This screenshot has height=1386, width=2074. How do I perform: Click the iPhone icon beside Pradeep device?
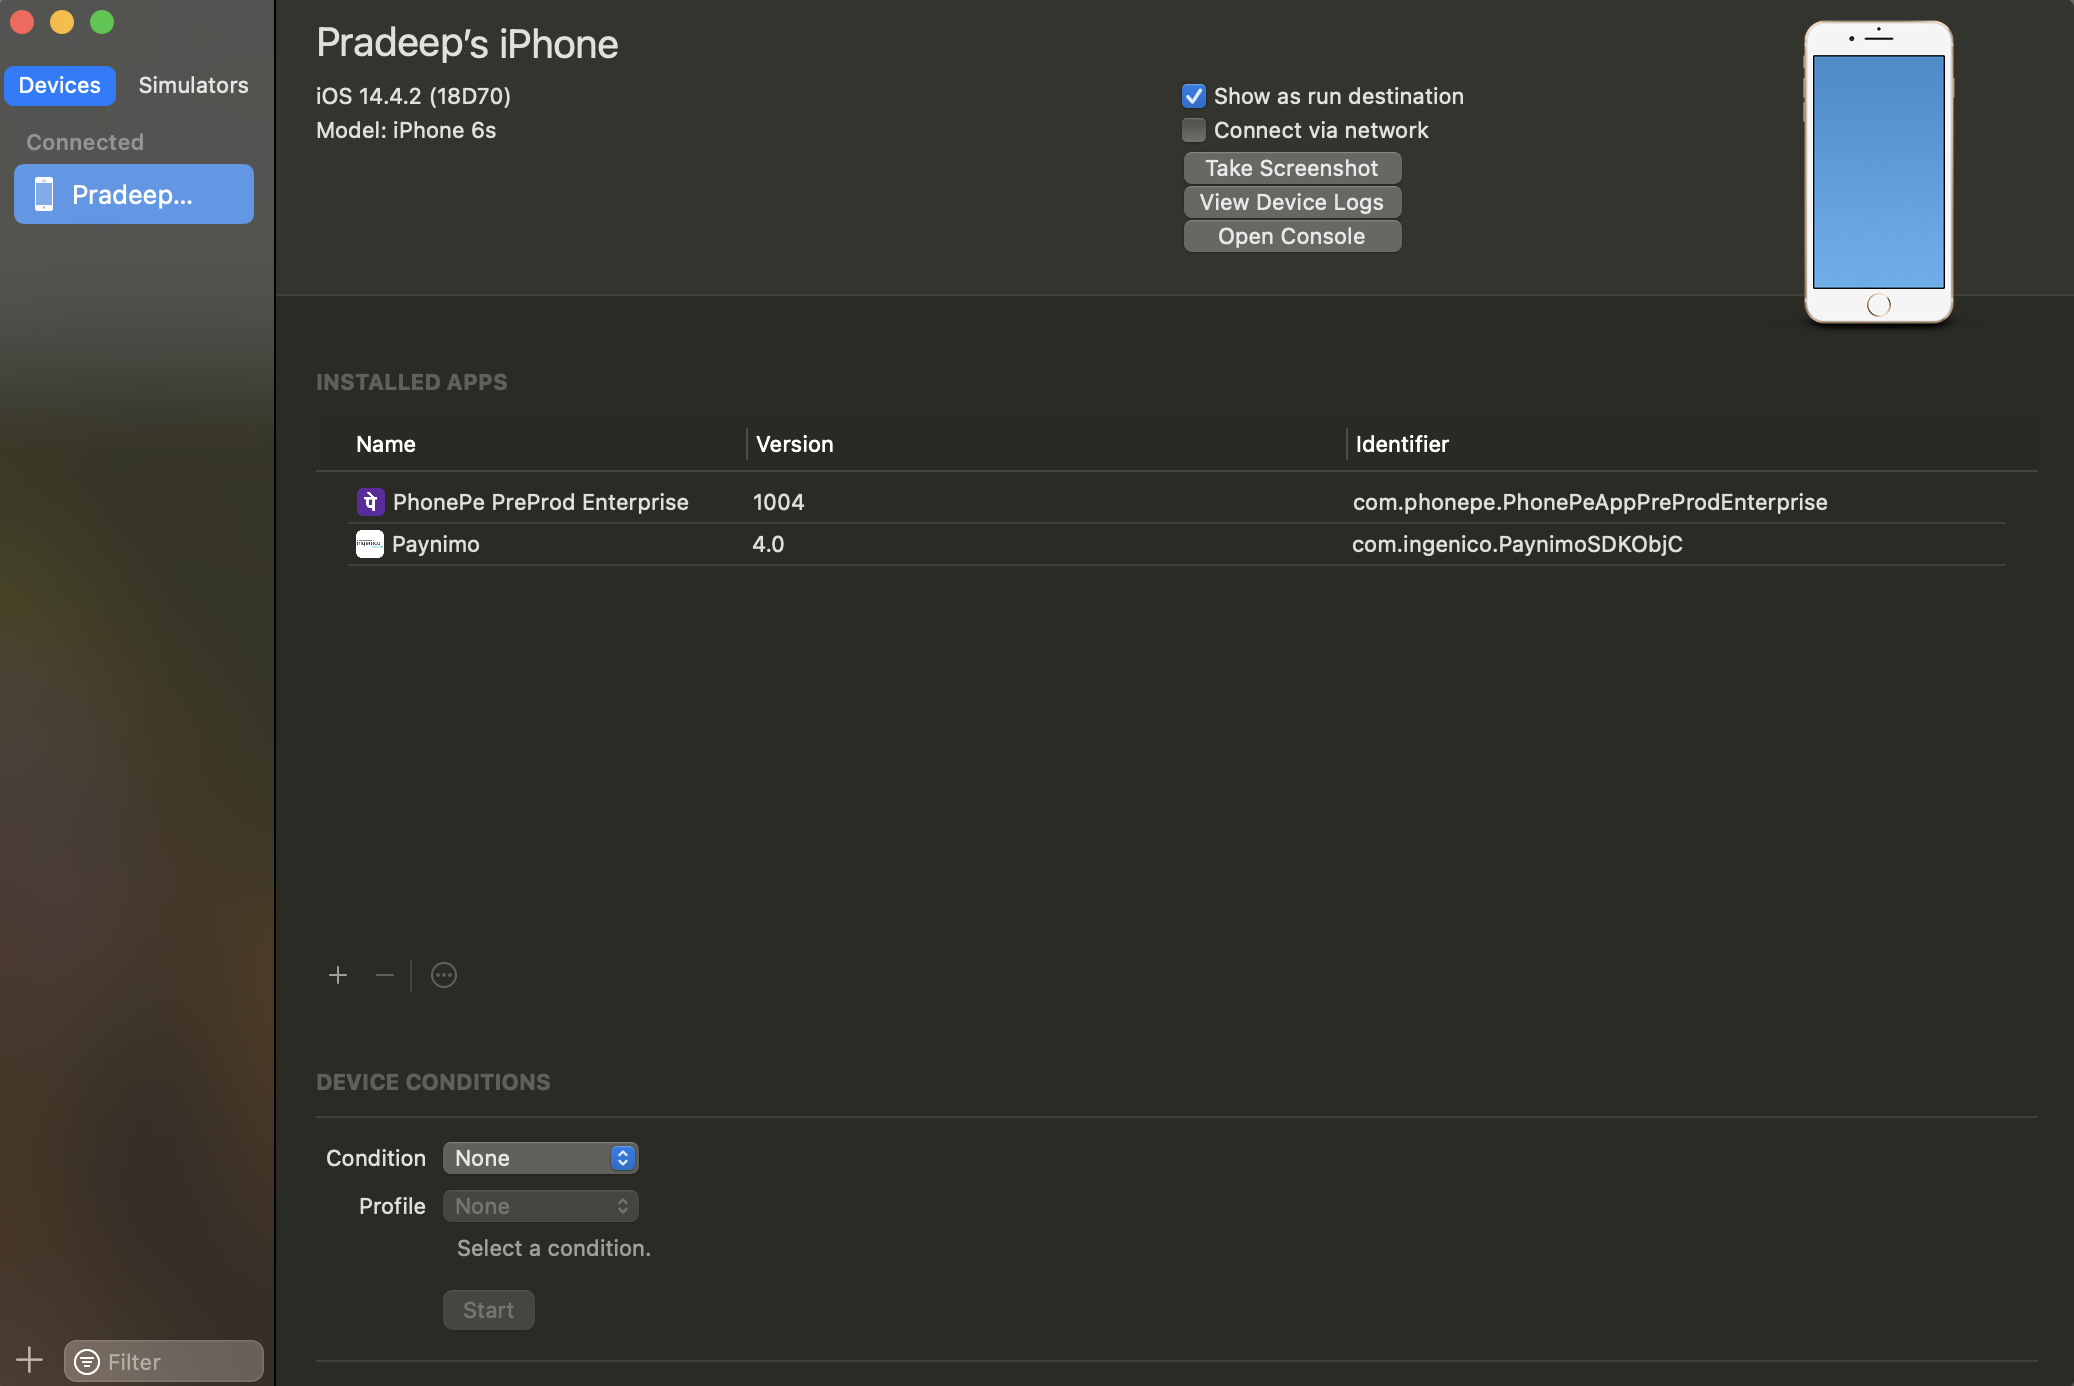[x=44, y=194]
